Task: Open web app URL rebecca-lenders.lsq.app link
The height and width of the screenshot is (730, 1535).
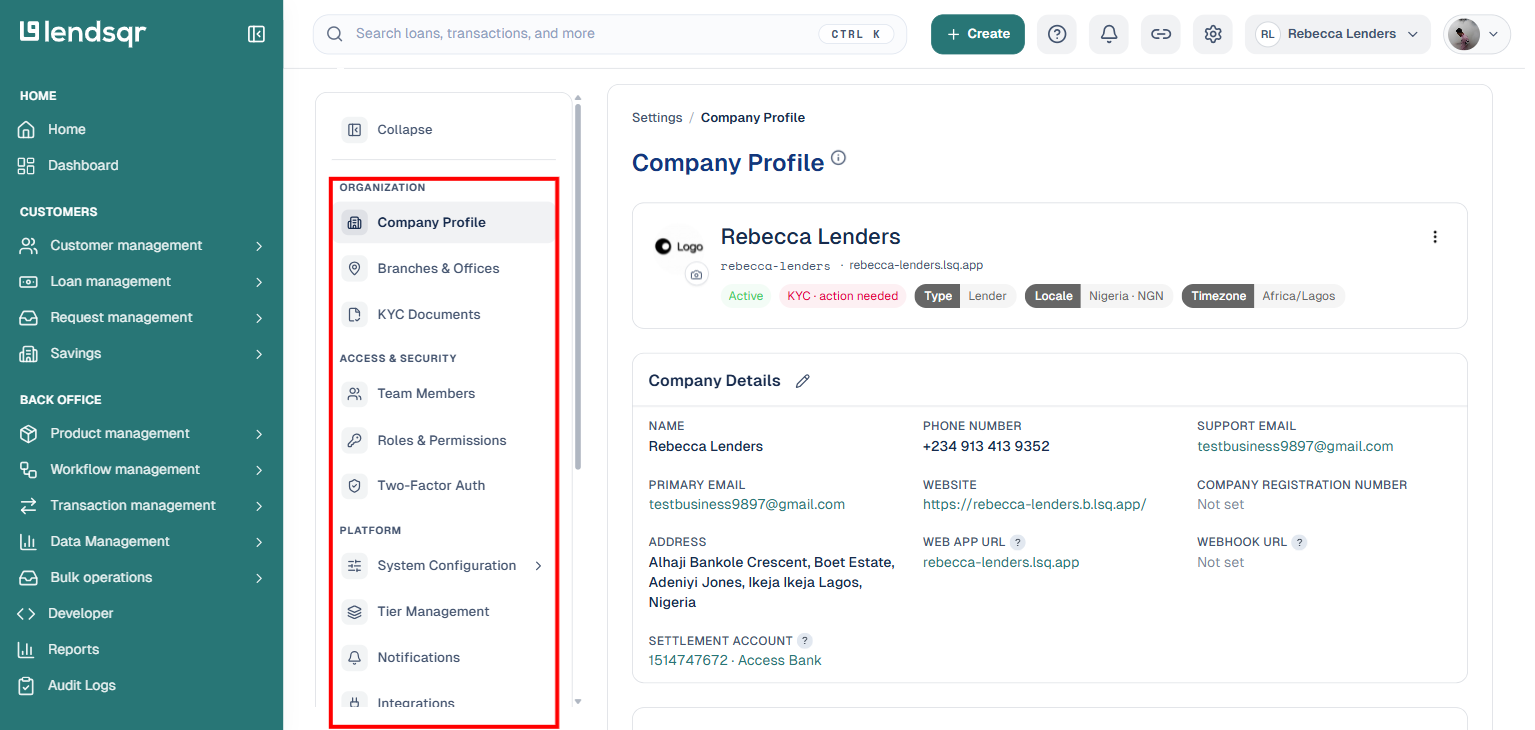Action: click(x=1001, y=562)
